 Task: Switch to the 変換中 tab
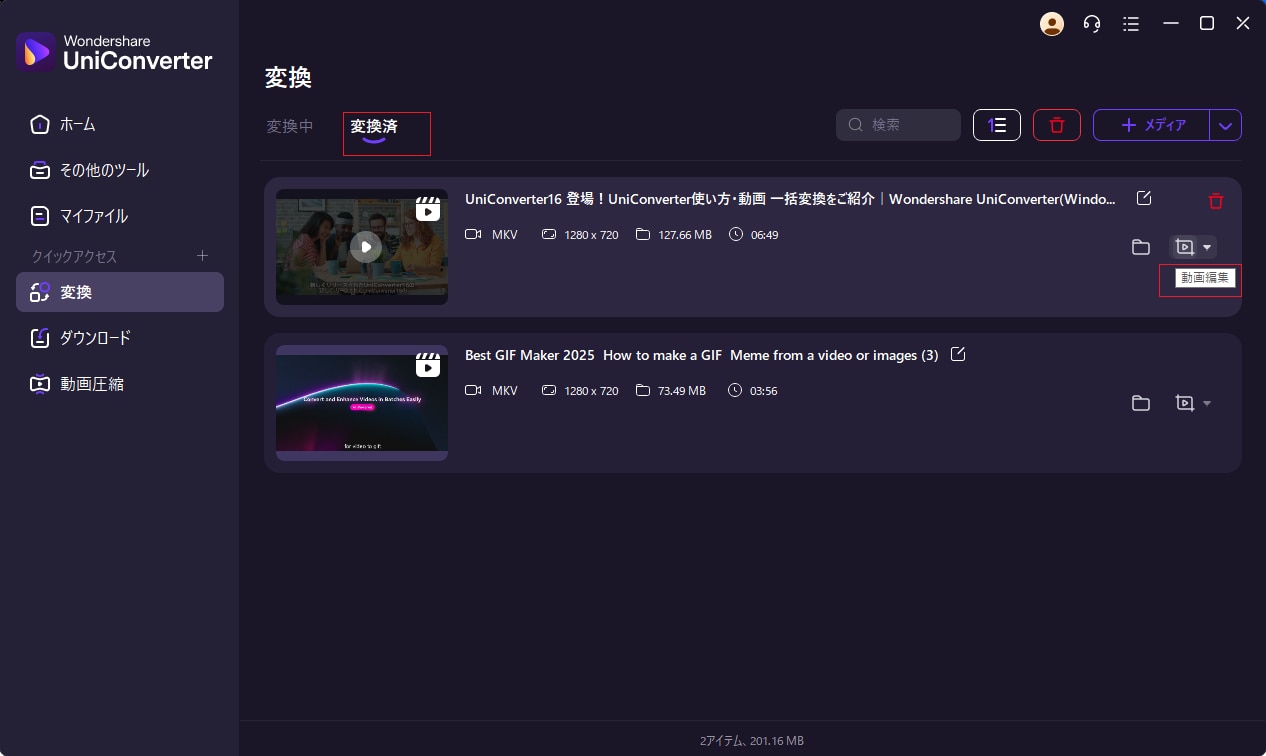tap(290, 127)
